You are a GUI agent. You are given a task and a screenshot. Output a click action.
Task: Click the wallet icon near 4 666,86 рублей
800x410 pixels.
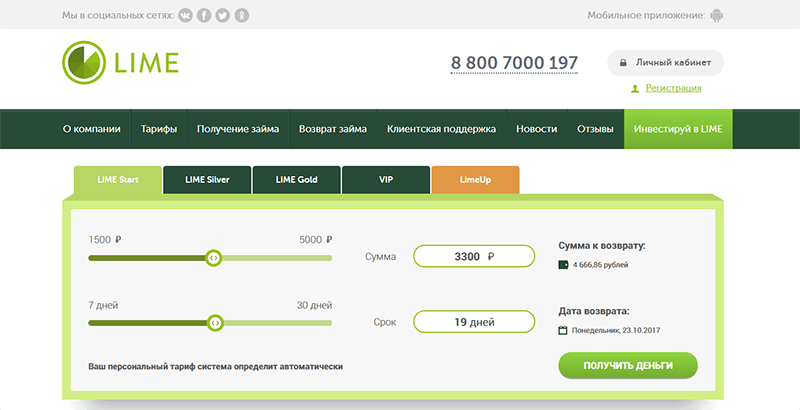point(563,265)
